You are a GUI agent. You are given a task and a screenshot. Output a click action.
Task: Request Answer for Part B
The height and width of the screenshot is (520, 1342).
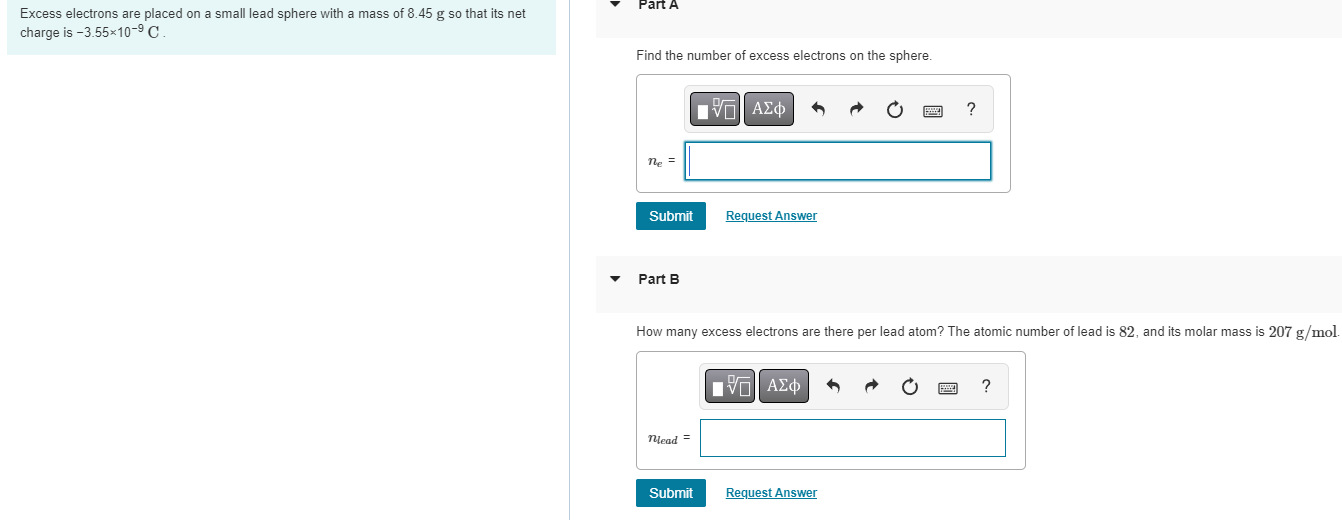tap(771, 493)
